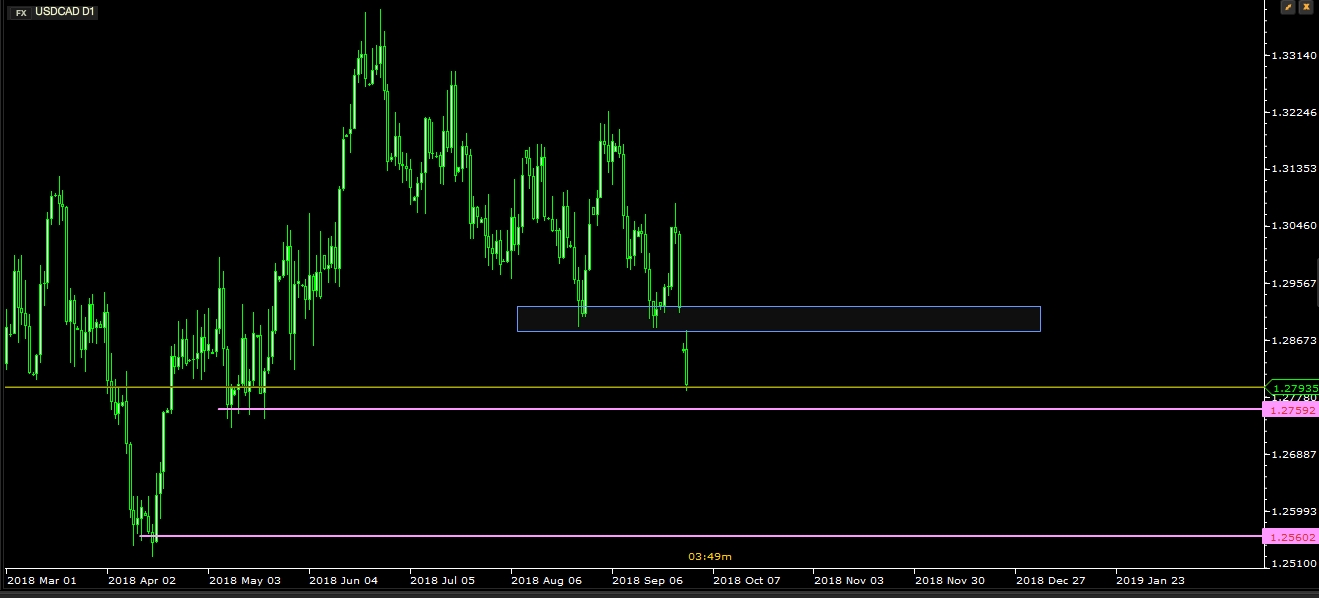Click the 1.30460 price axis label
The image size is (1319, 598).
(x=1292, y=226)
